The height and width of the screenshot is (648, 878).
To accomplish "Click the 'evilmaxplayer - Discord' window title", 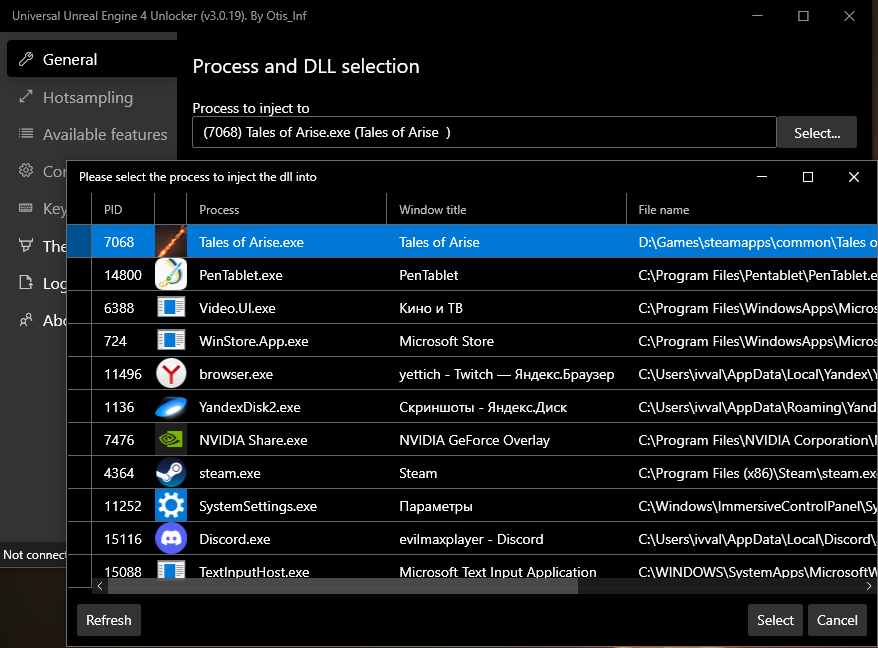I will click(x=471, y=539).
